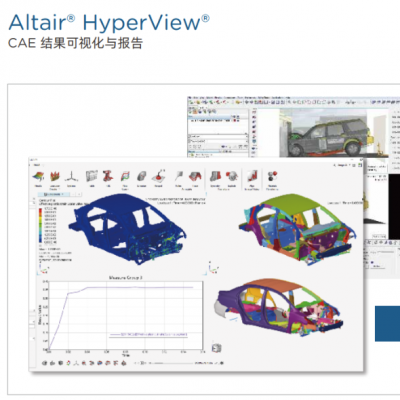Open the first combo box in the back window panel
Screen dimensions: 400x400
[218, 137]
